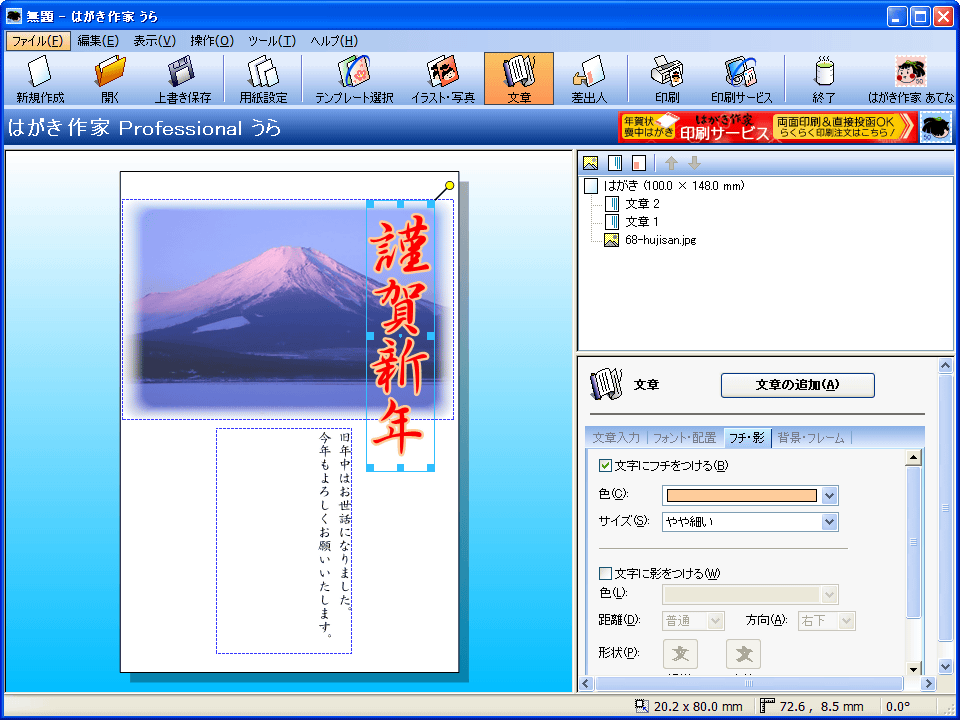The image size is (960, 720).
Task: Toggle 文字にフチをつける checkbox
Action: [x=606, y=466]
